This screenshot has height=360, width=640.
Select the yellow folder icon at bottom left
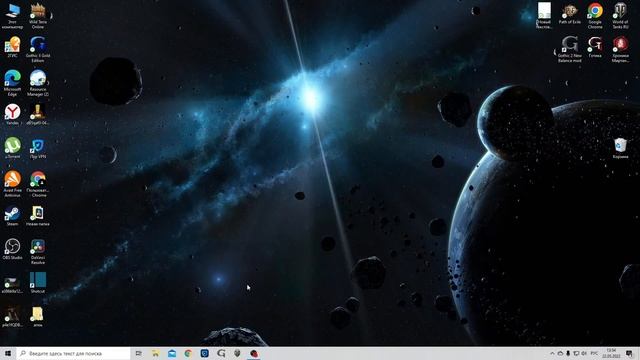[38, 316]
